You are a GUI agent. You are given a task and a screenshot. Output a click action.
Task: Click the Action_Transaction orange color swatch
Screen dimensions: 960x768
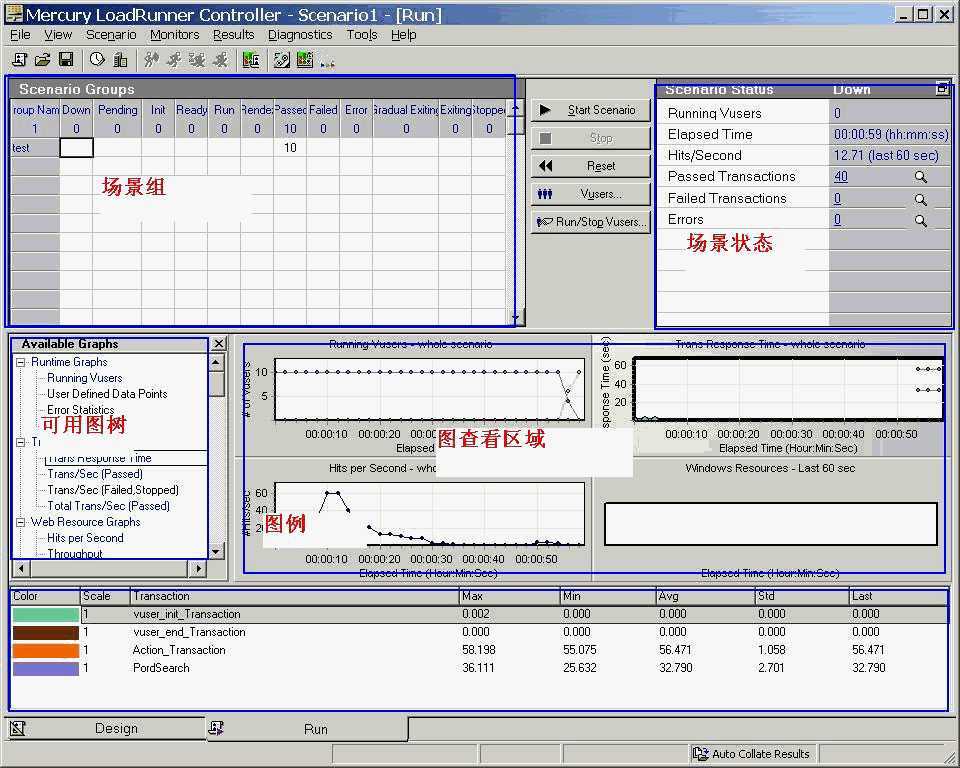pos(45,650)
